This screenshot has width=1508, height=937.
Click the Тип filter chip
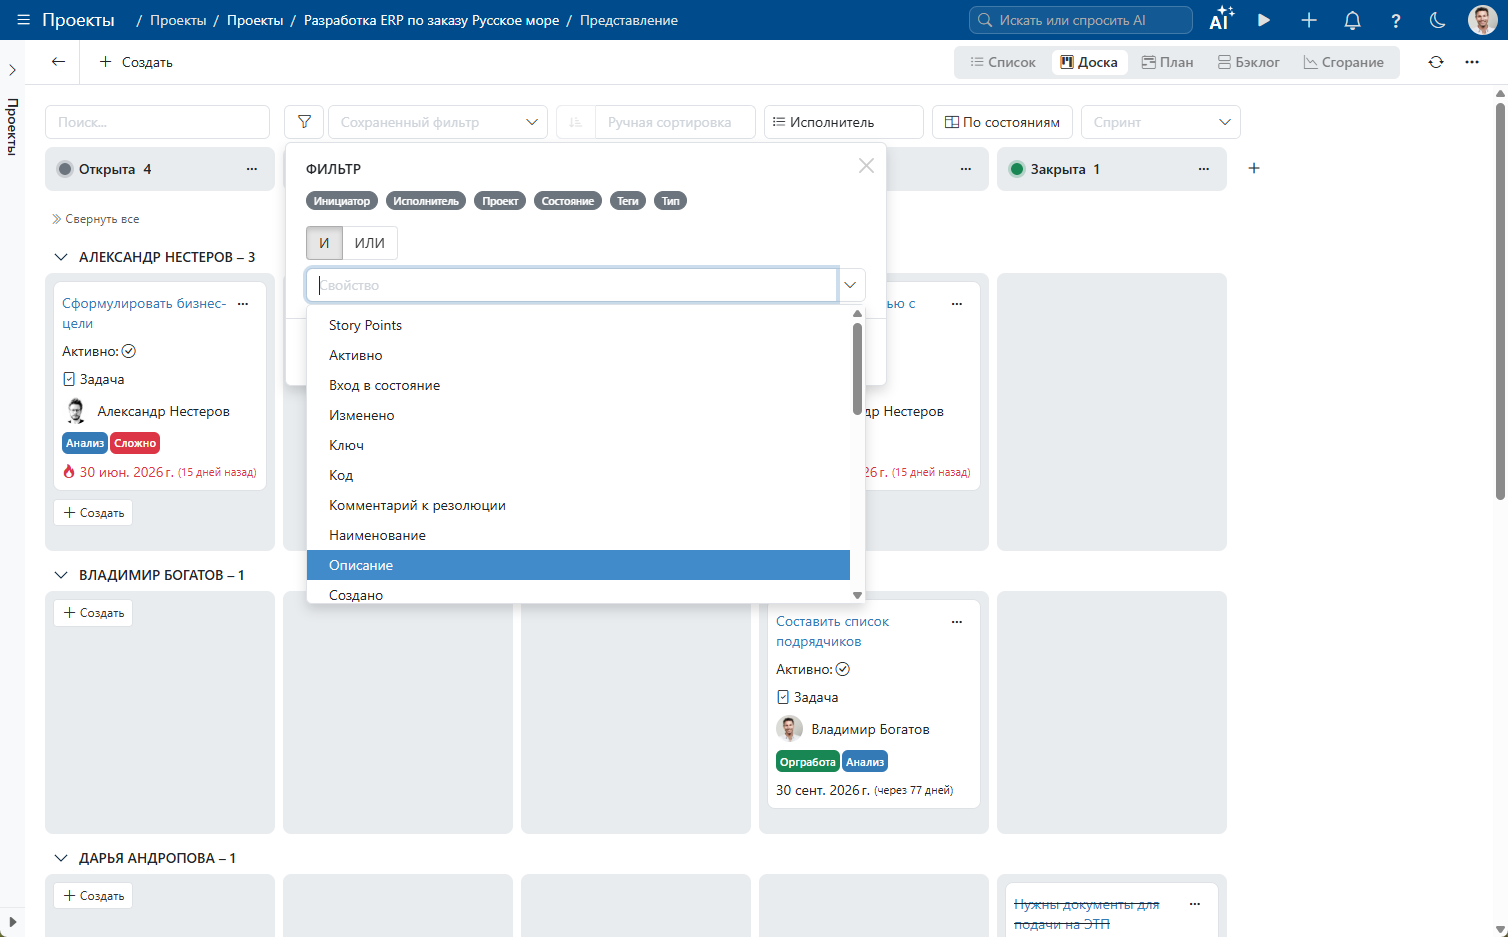(670, 201)
